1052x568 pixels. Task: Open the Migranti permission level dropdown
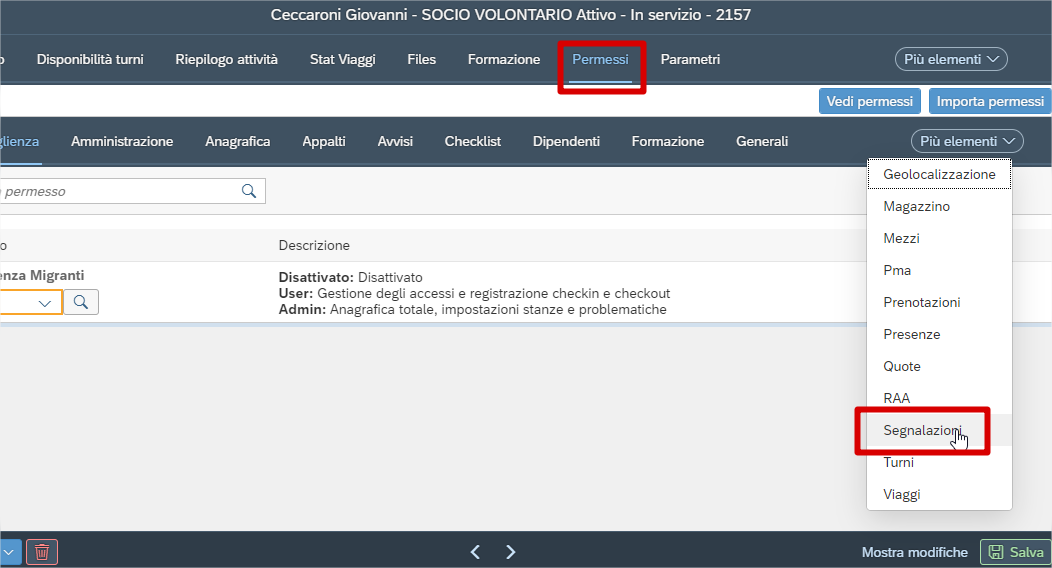(32, 302)
